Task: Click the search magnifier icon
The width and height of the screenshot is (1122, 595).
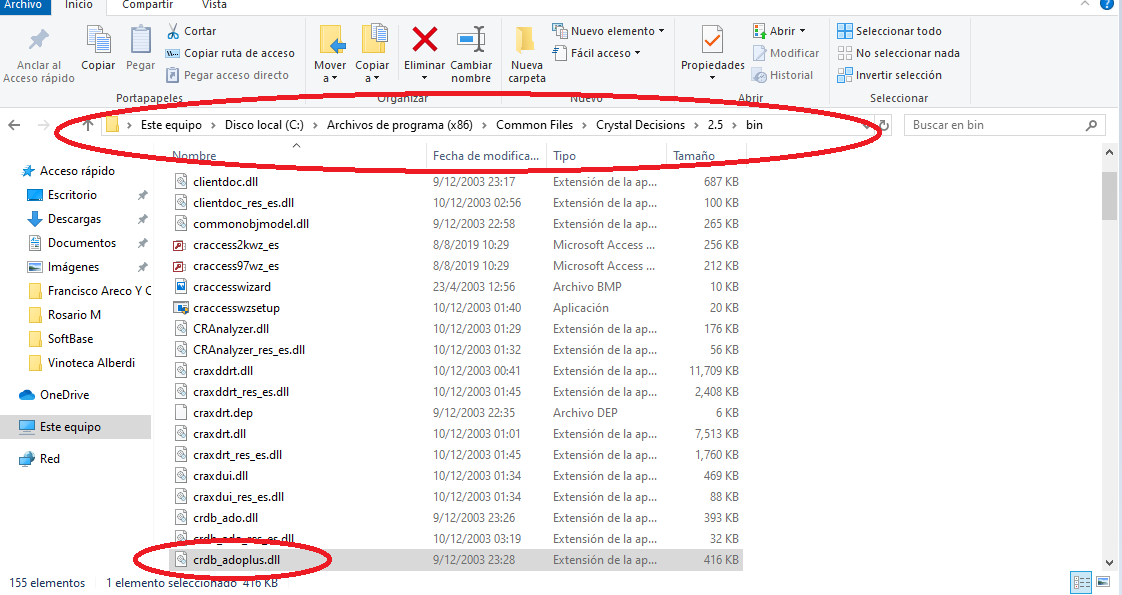Action: click(1091, 125)
